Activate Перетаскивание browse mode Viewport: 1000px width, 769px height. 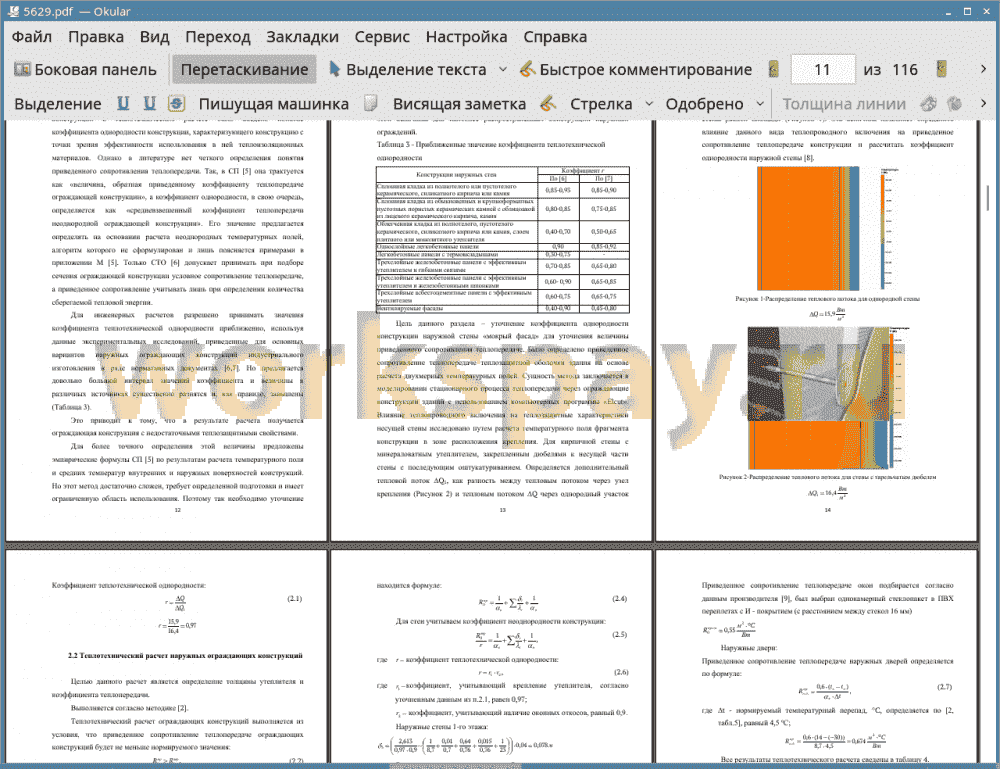[x=244, y=70]
